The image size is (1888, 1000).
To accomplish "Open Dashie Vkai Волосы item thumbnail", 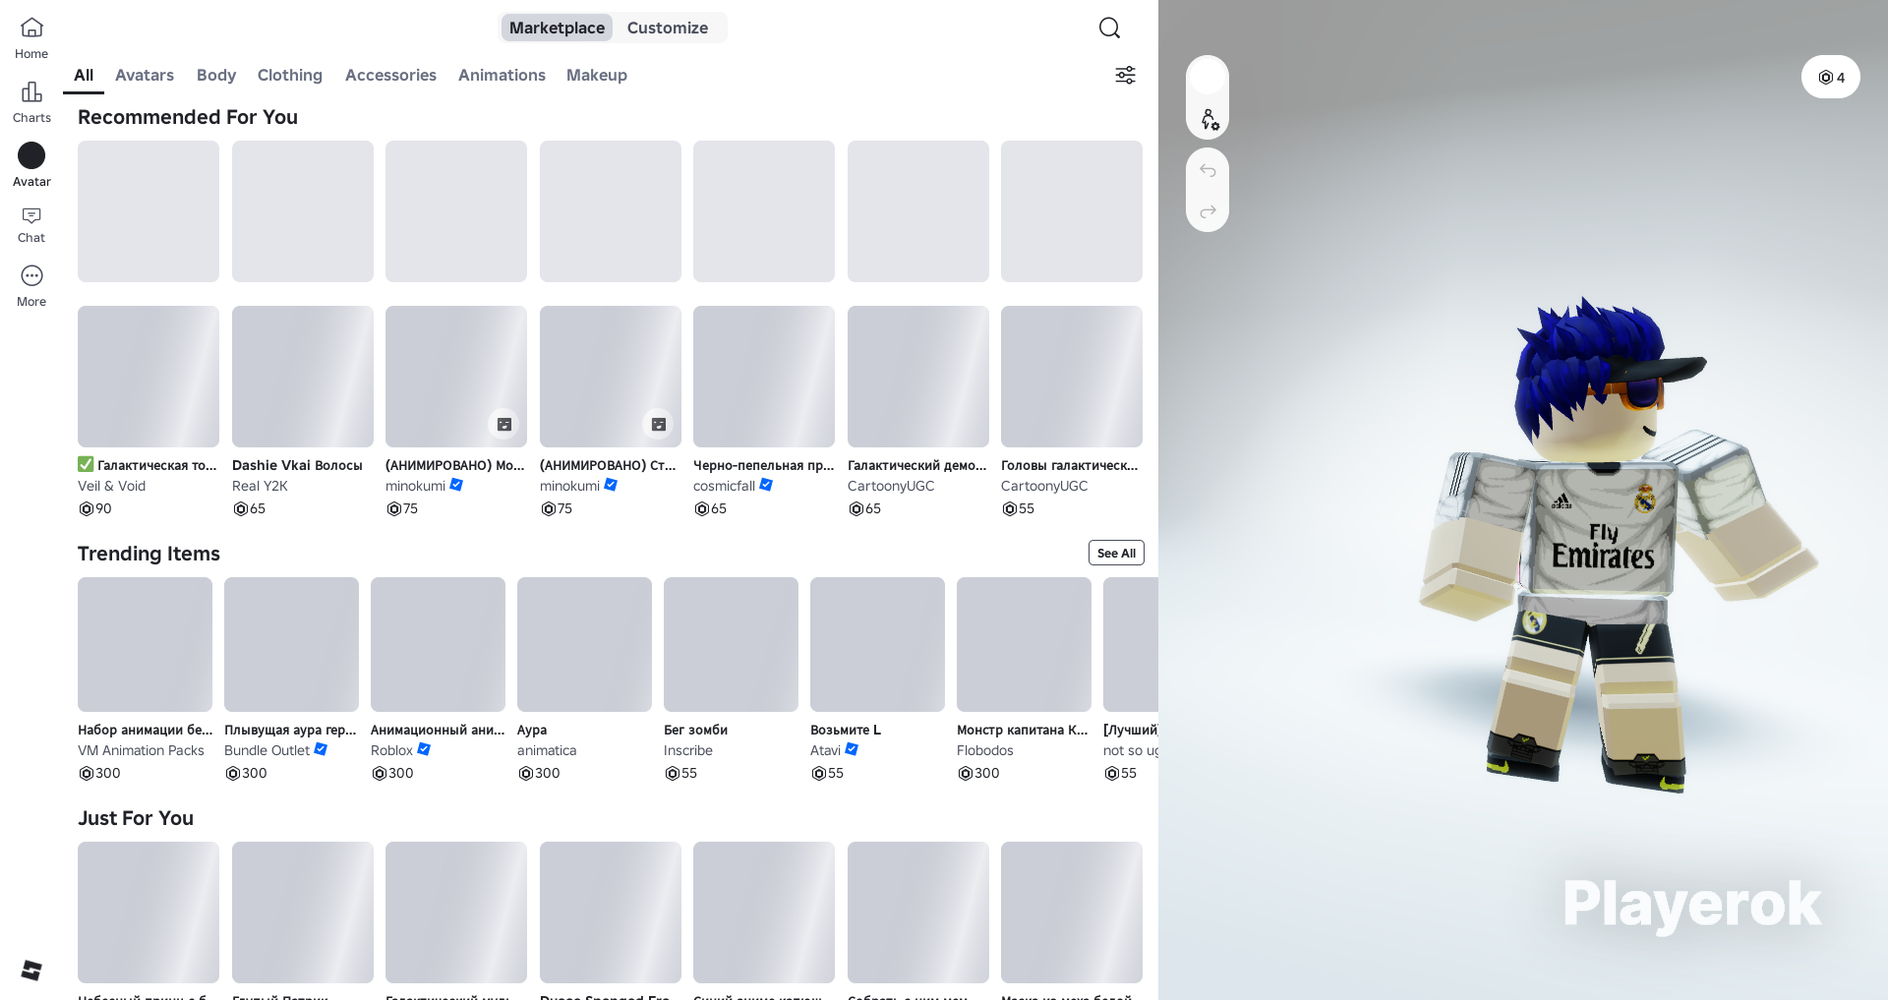I will [302, 376].
